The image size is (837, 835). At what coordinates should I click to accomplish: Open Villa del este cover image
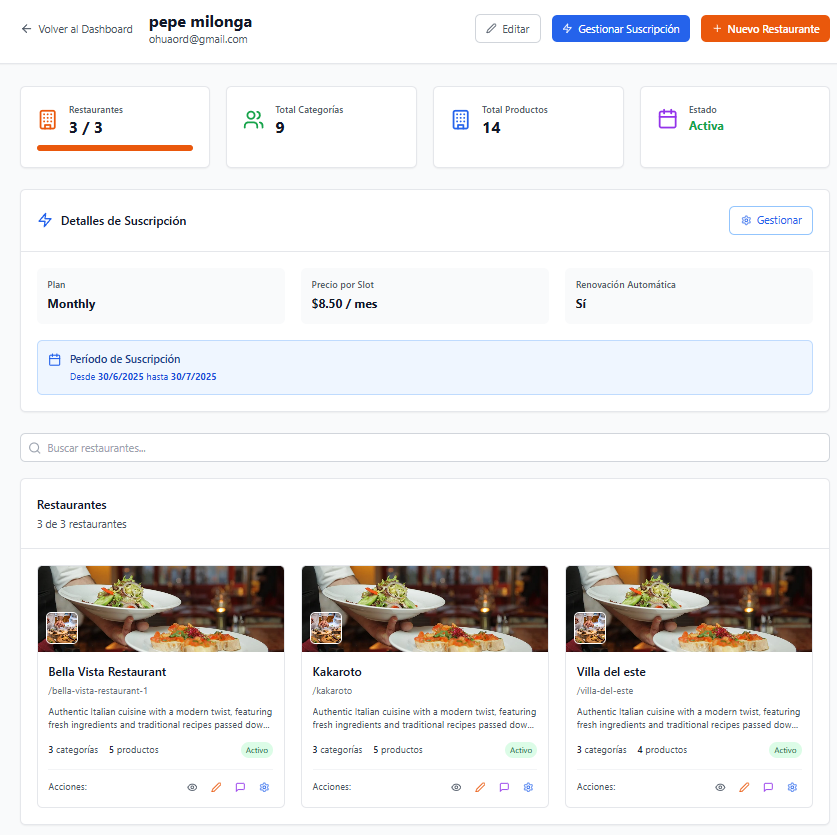[x=689, y=609]
